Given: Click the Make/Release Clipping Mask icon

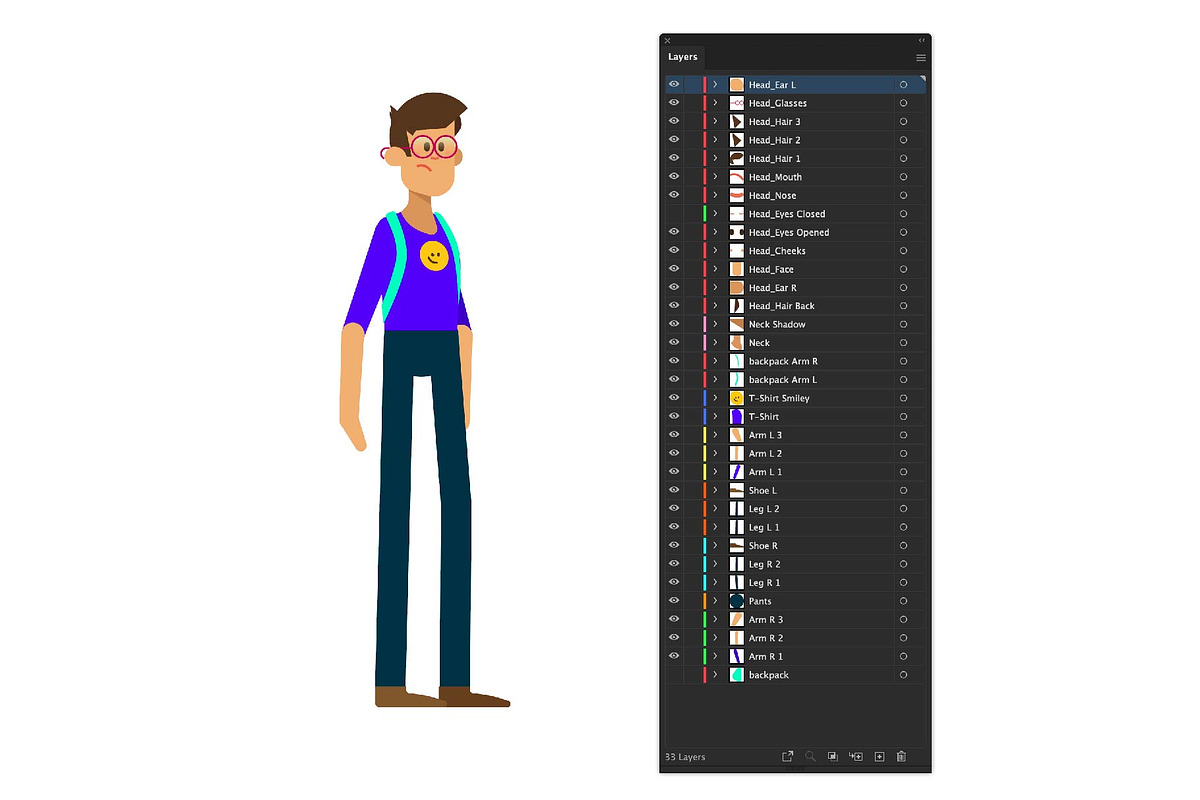Looking at the screenshot, I should tap(833, 757).
